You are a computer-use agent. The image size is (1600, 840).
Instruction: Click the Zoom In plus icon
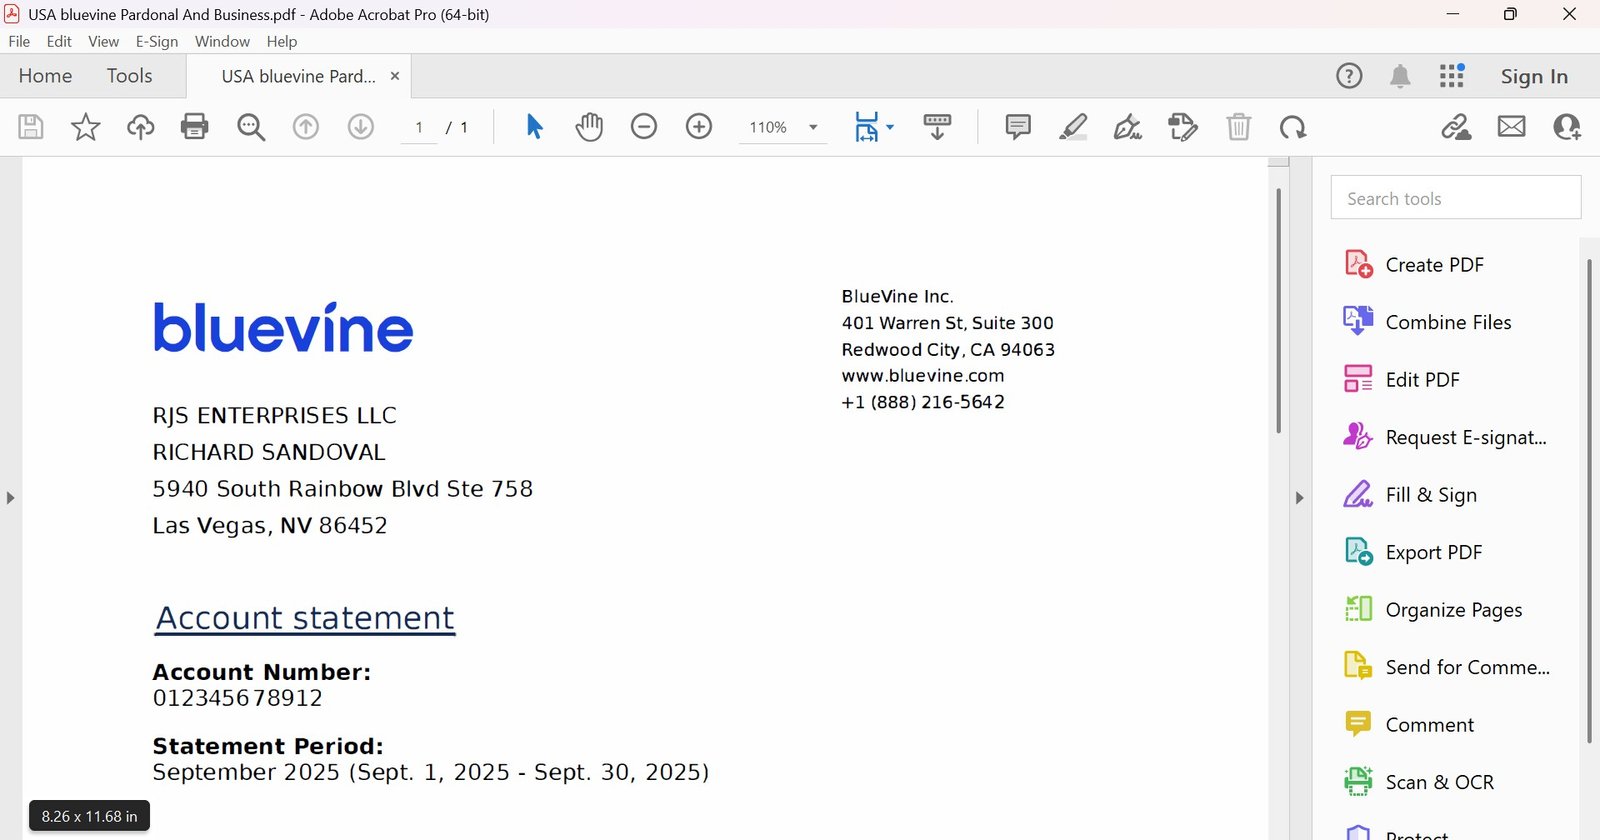pos(699,127)
